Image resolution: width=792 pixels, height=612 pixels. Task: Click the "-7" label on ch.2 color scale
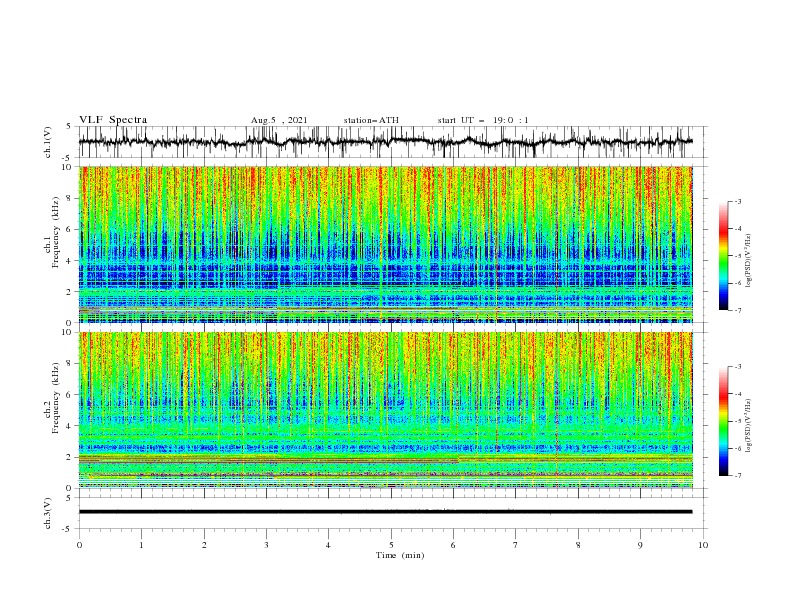point(738,476)
